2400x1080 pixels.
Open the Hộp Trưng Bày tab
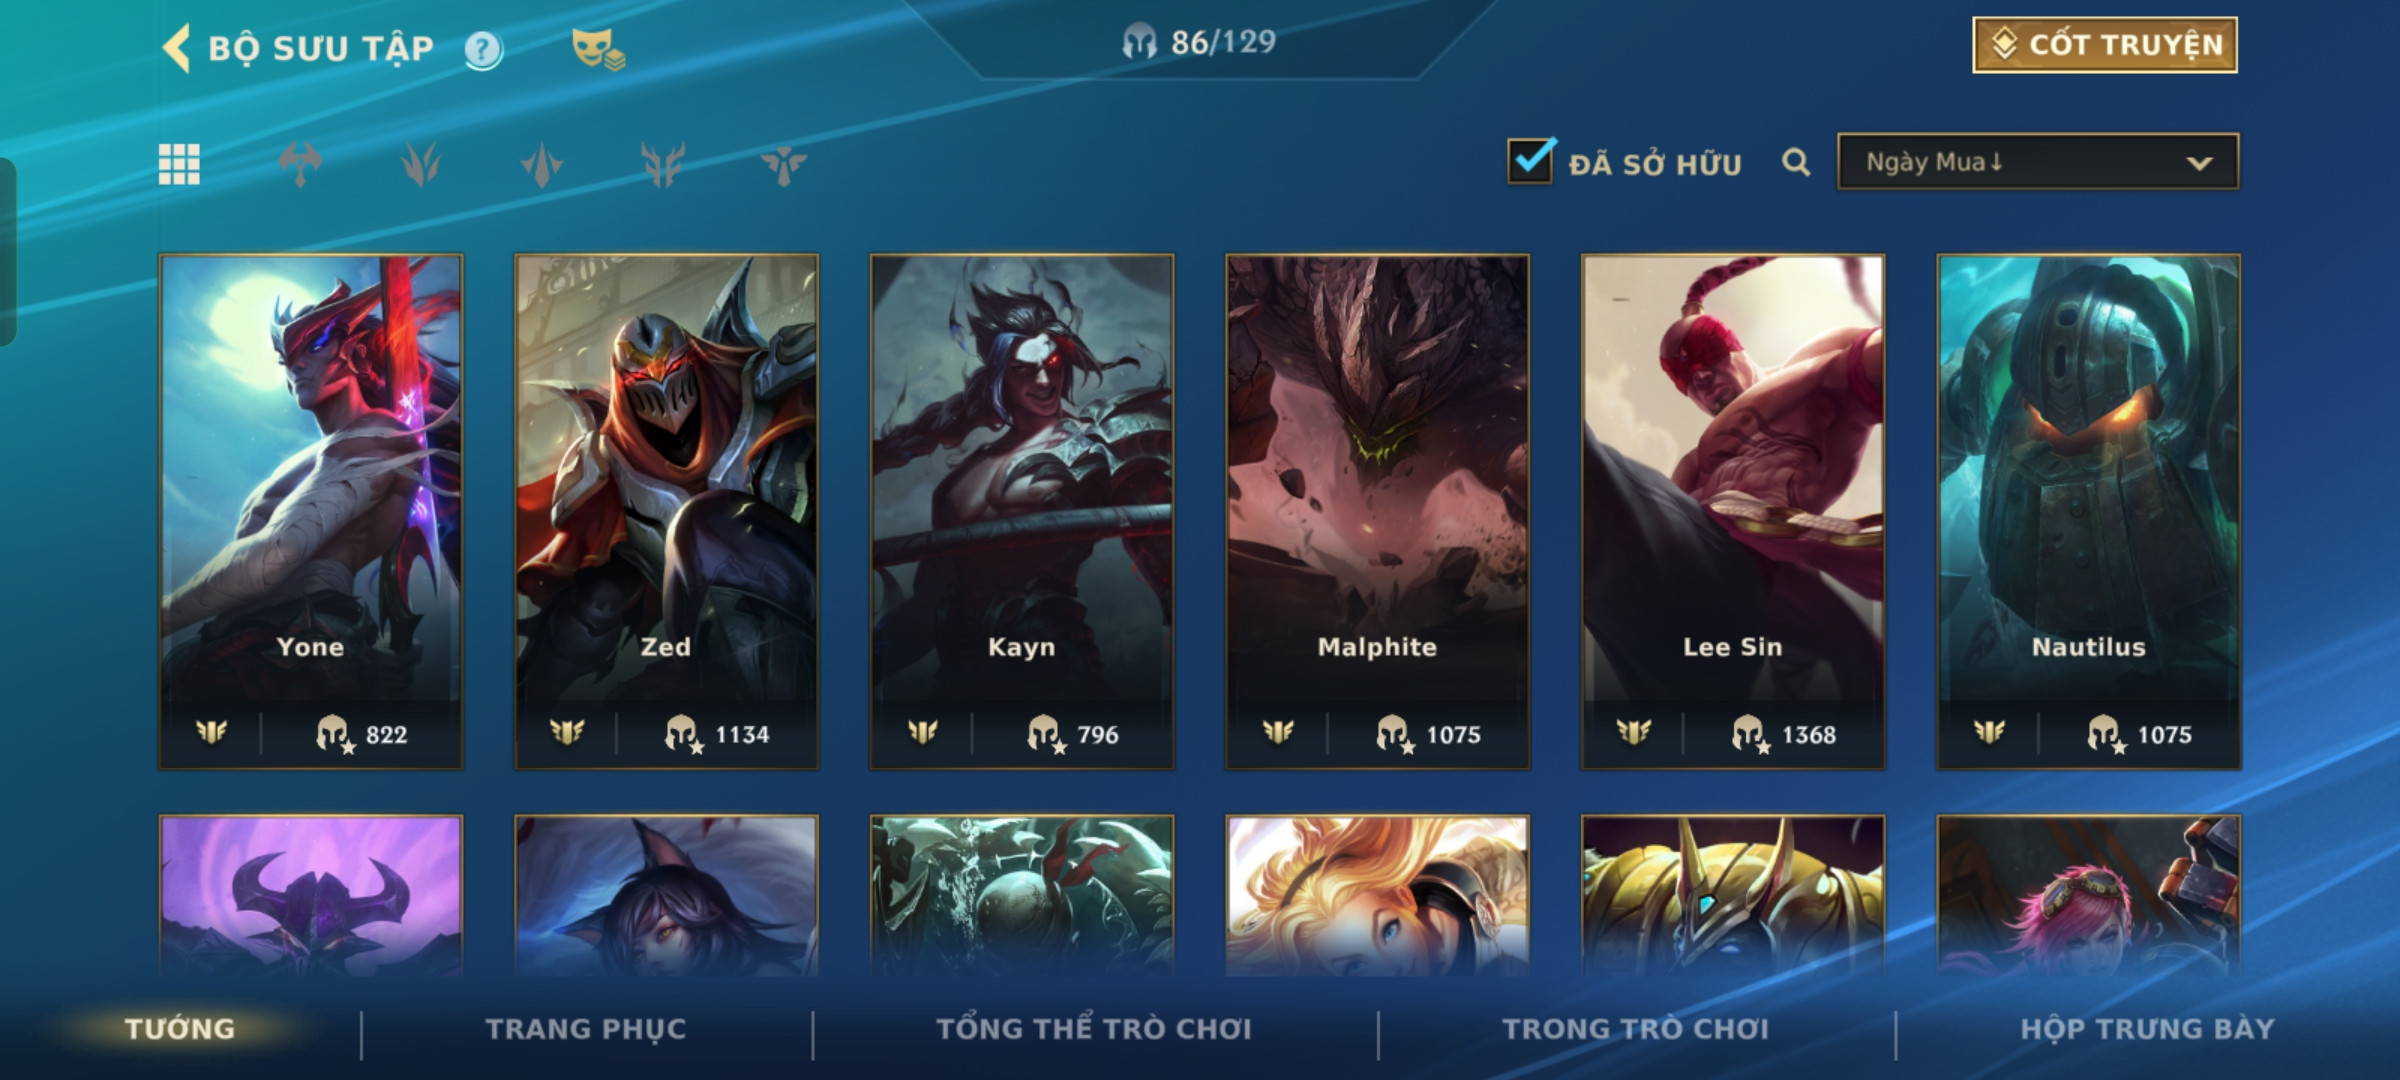coord(2147,1029)
